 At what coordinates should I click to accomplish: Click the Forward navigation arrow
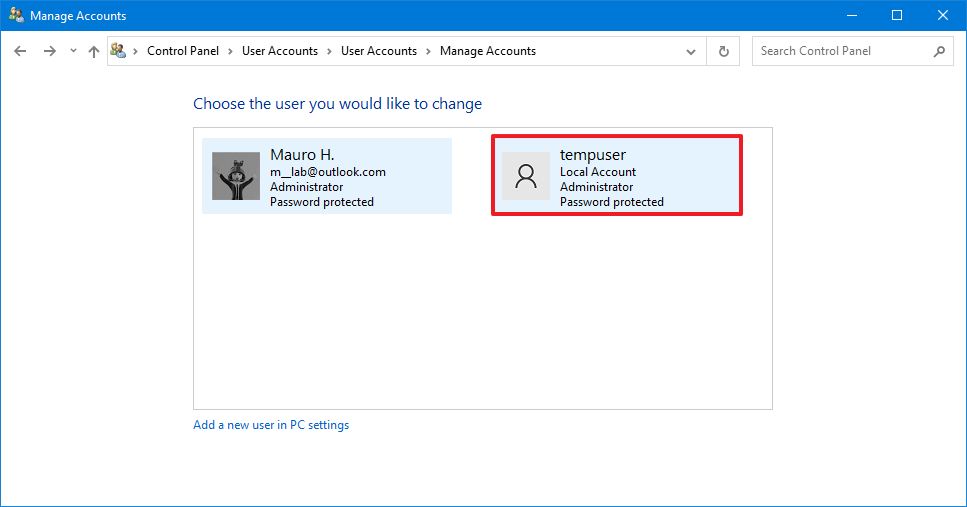tap(49, 51)
